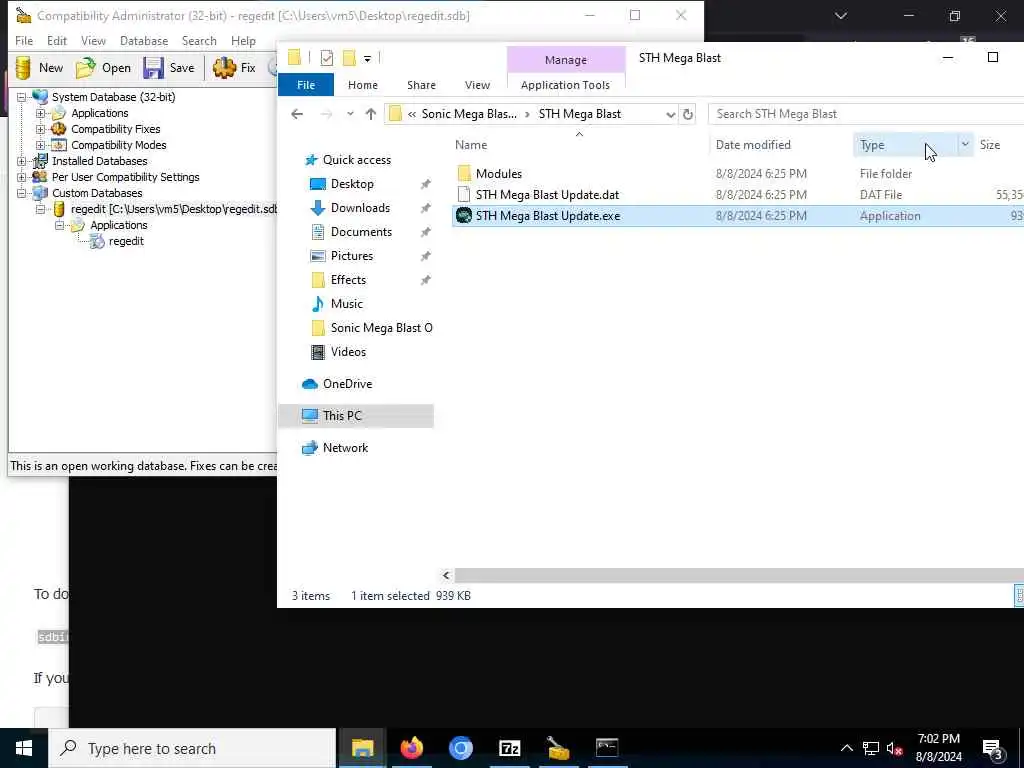The image size is (1024, 768).
Task: Open the Edit menu in Compatibility Administrator
Action: click(57, 40)
